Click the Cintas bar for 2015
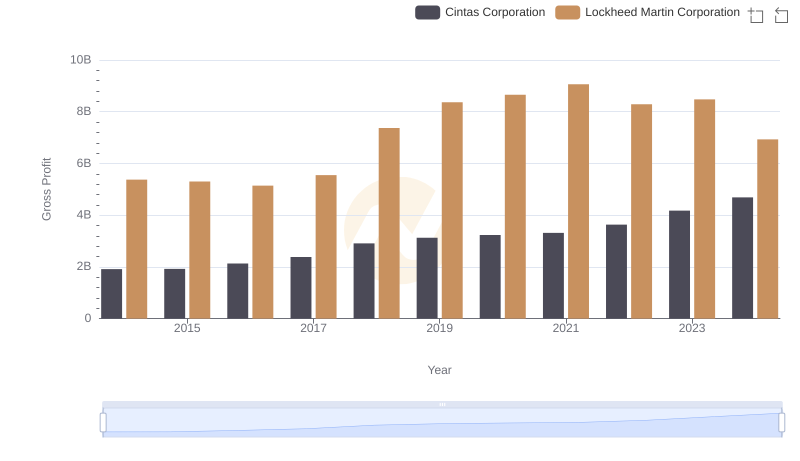The height and width of the screenshot is (461, 800). (x=174, y=294)
